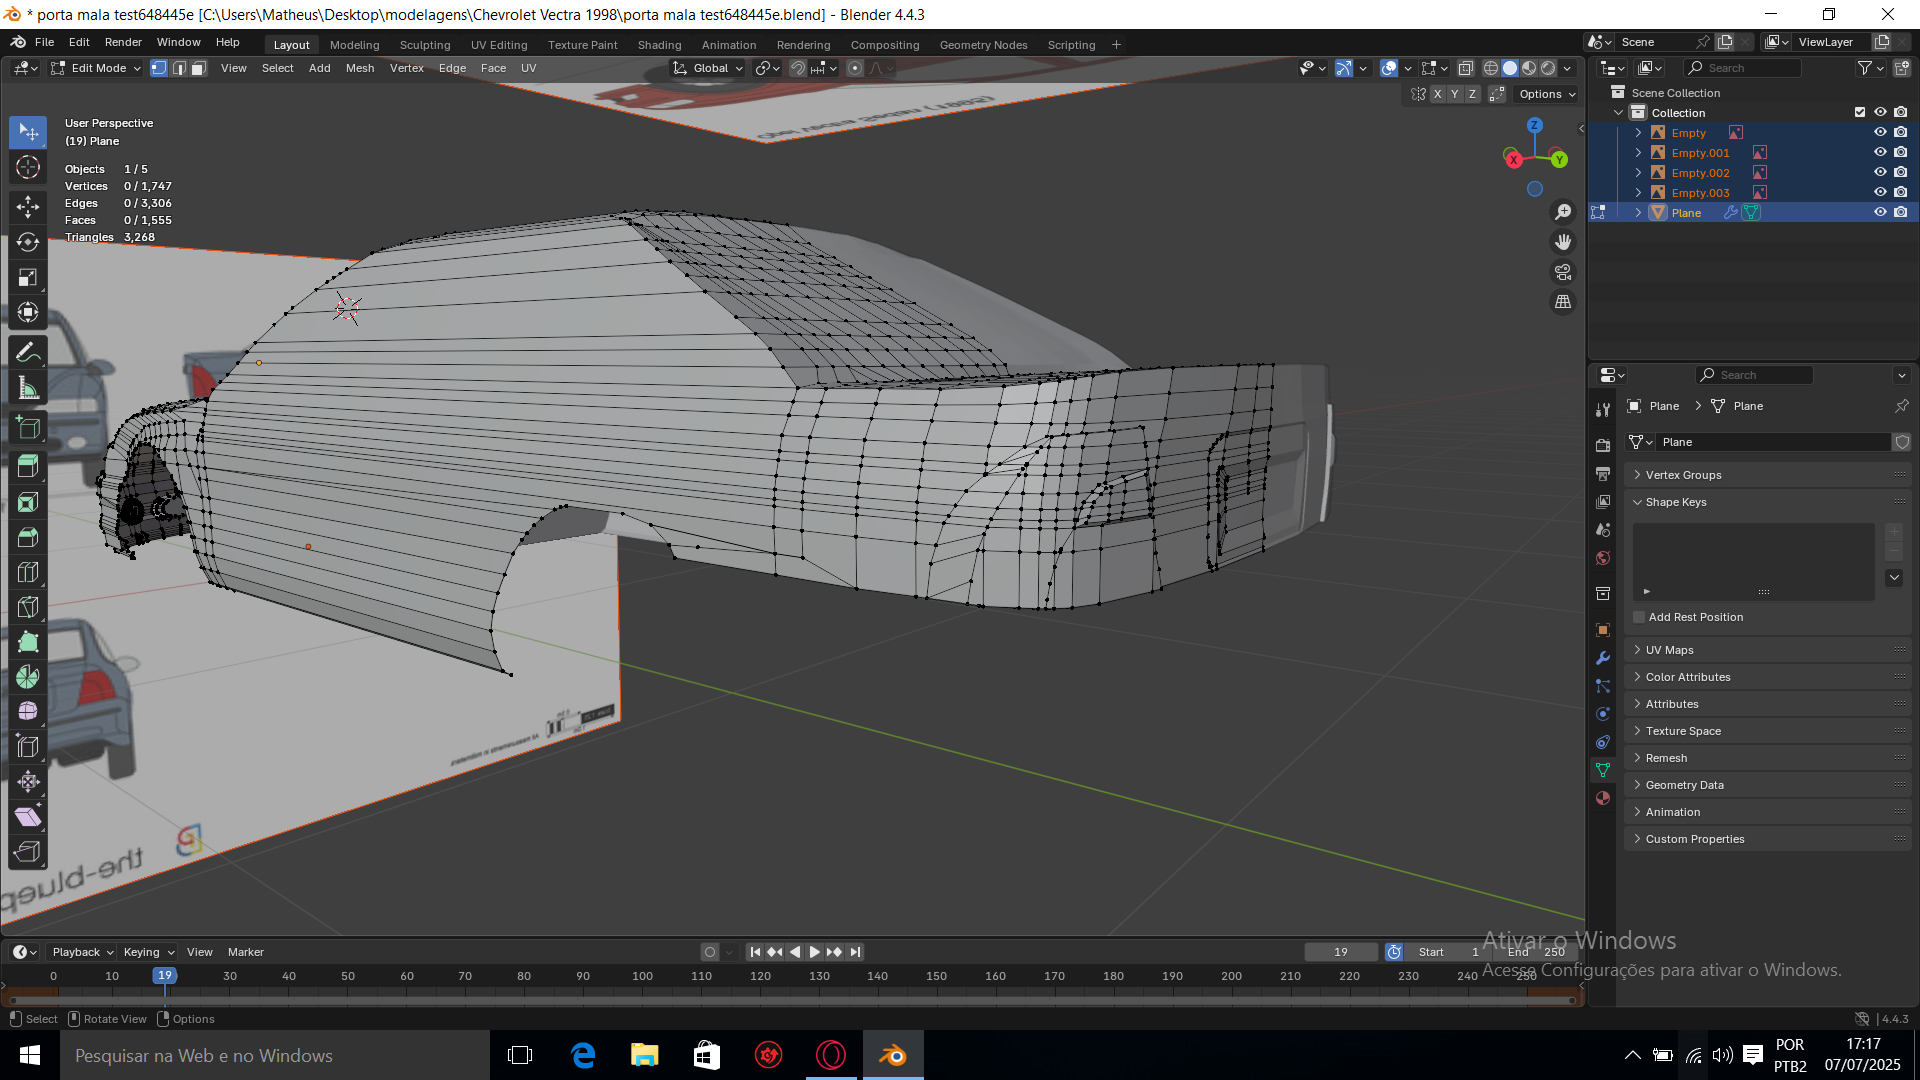The width and height of the screenshot is (1920, 1080).
Task: Click the Options button in viewport header
Action: click(1546, 94)
